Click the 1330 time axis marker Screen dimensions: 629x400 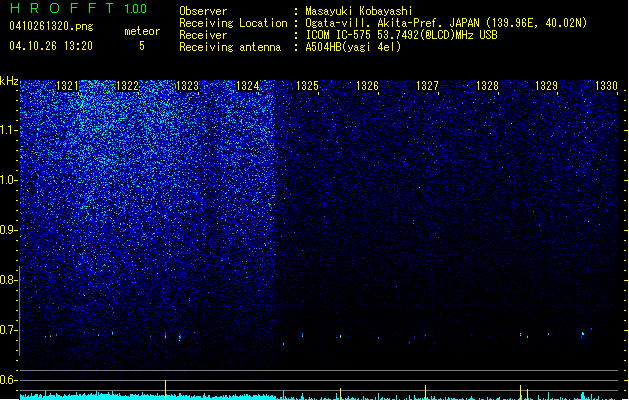tap(606, 86)
